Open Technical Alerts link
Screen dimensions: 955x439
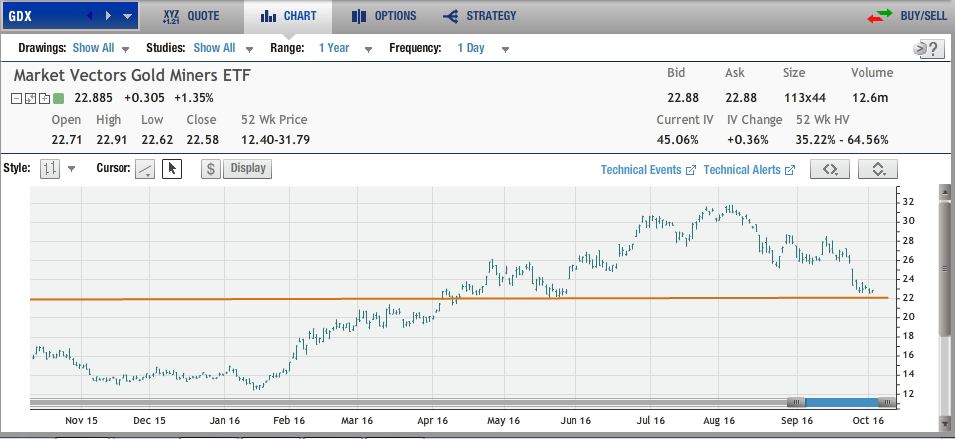tap(749, 170)
